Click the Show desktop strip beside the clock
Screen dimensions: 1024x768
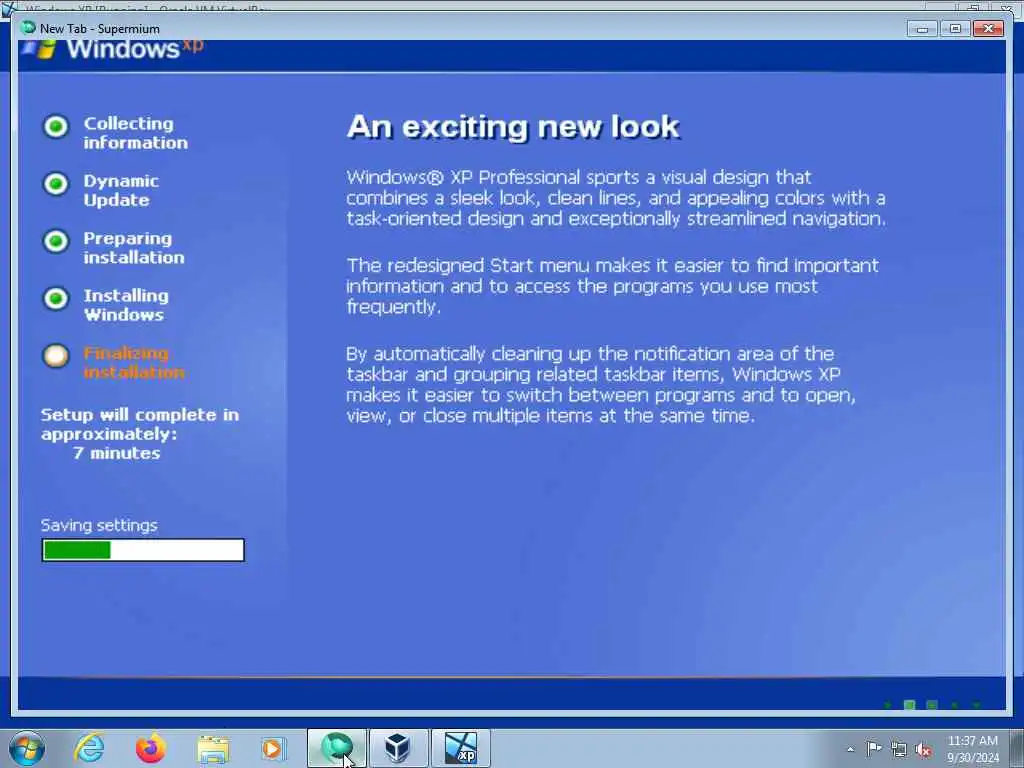(x=1017, y=748)
